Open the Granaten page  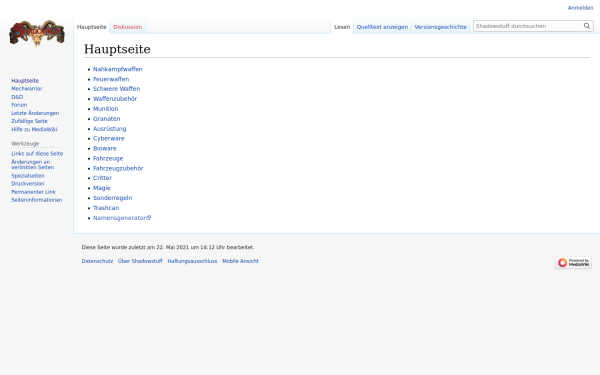click(x=106, y=119)
